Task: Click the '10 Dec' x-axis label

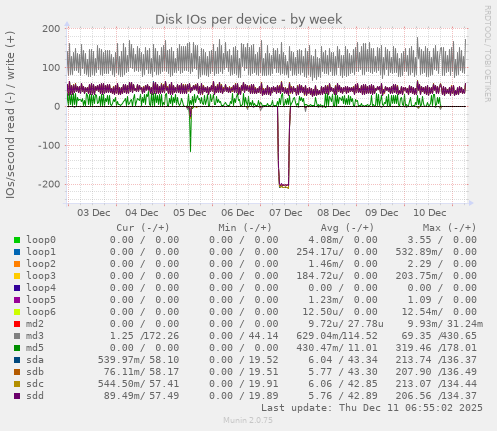Action: tap(430, 213)
